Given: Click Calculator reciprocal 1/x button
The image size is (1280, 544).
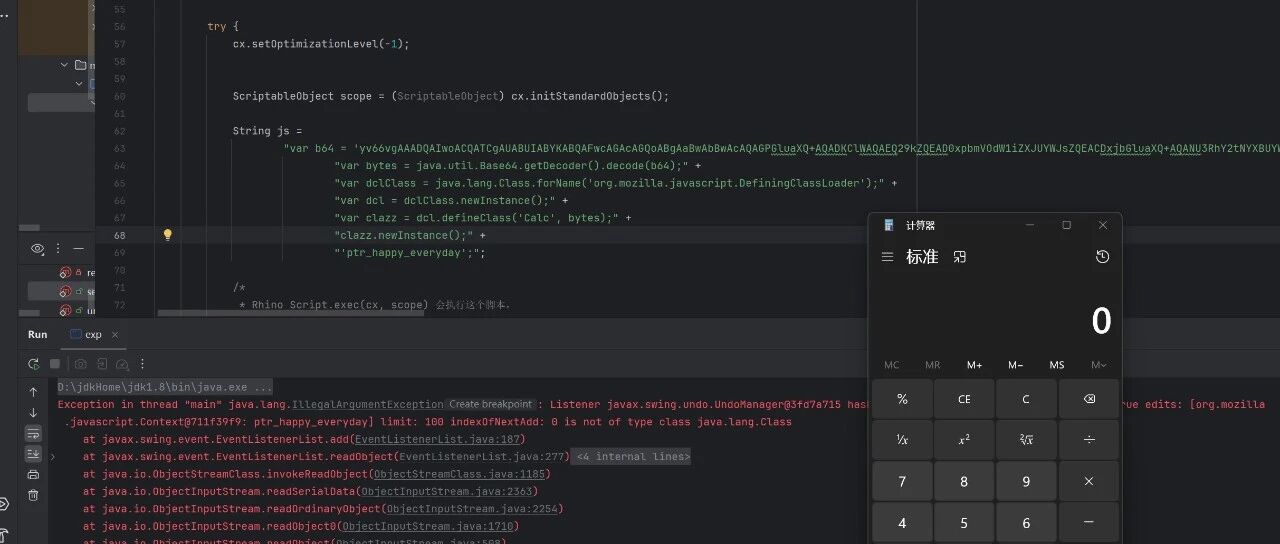Looking at the screenshot, I should 902,440.
